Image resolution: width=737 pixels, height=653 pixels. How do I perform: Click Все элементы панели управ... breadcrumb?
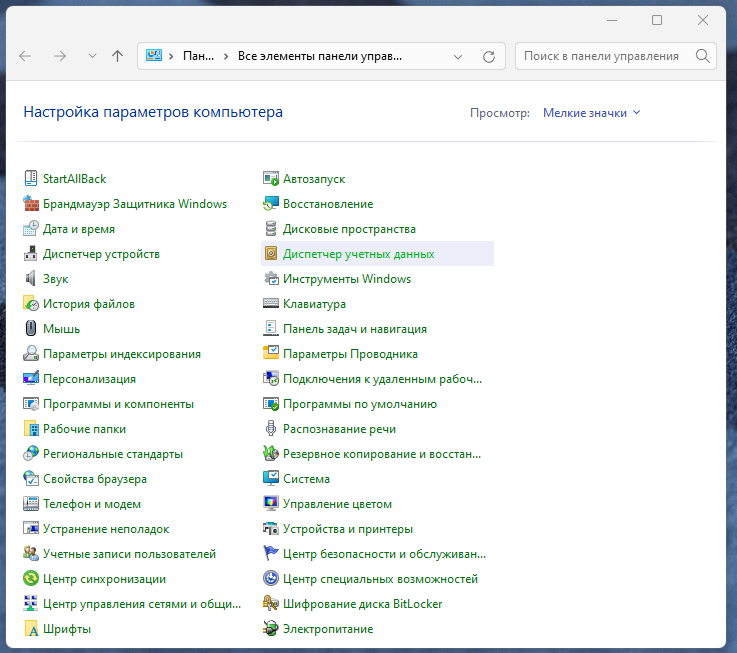(x=320, y=56)
